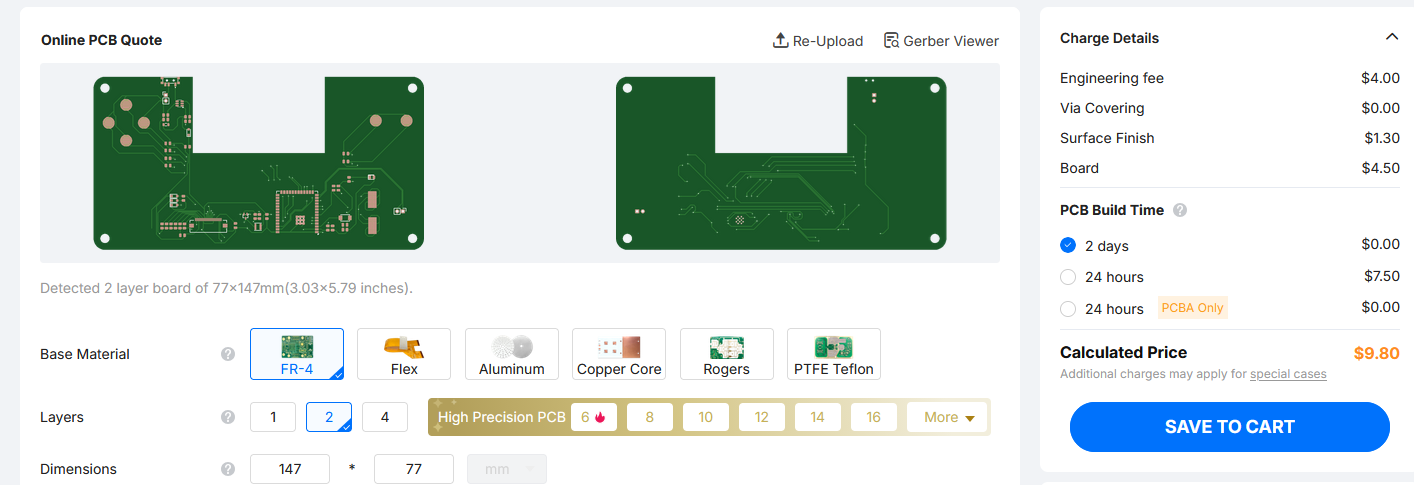Choose 6 layer High Precision PCB

point(594,417)
